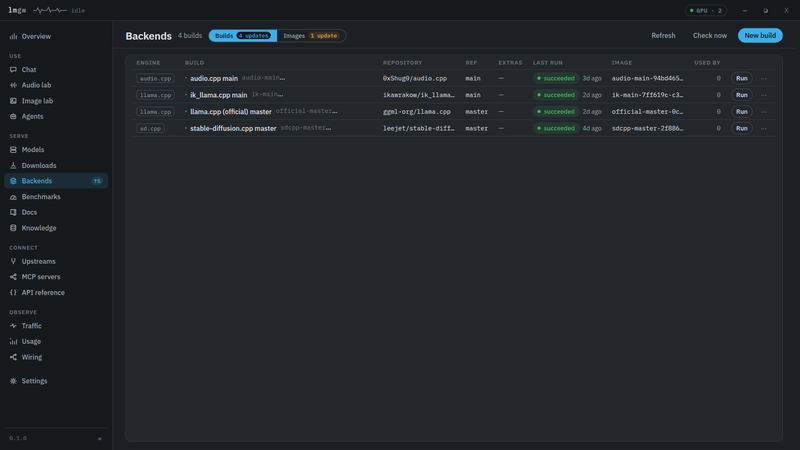Run the llama.cpp (official) master build
Viewport: 800px width, 450px height.
click(741, 112)
